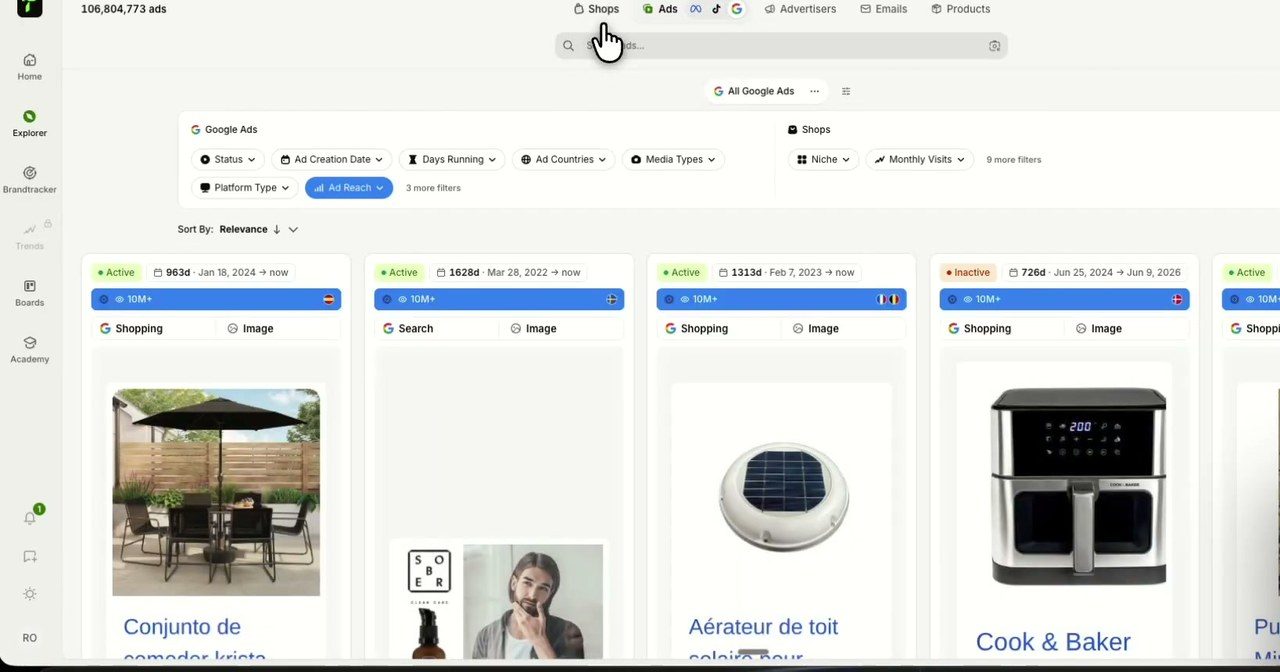Toggle the sort direction arrow next to Relevance

point(277,229)
